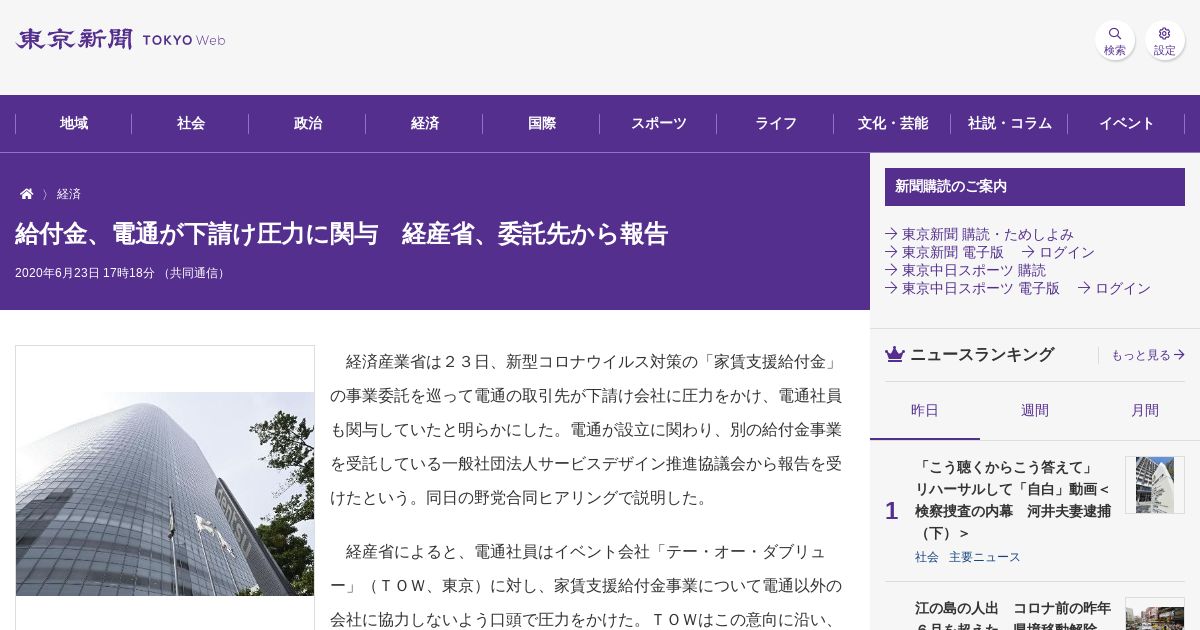Open the 国際 navigation menu

click(542, 124)
